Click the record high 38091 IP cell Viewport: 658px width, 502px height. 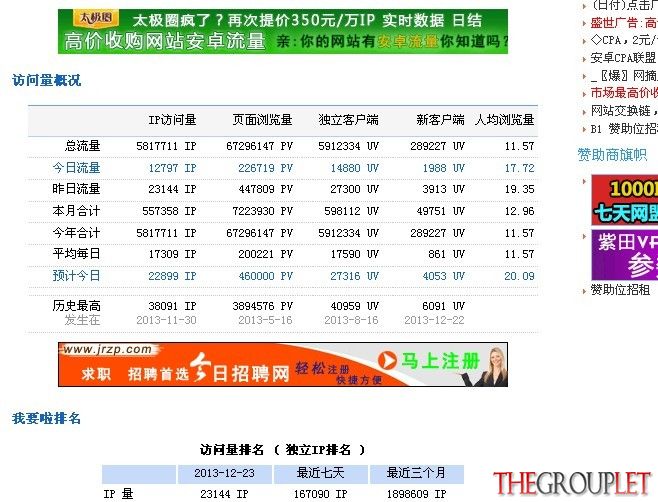point(172,306)
